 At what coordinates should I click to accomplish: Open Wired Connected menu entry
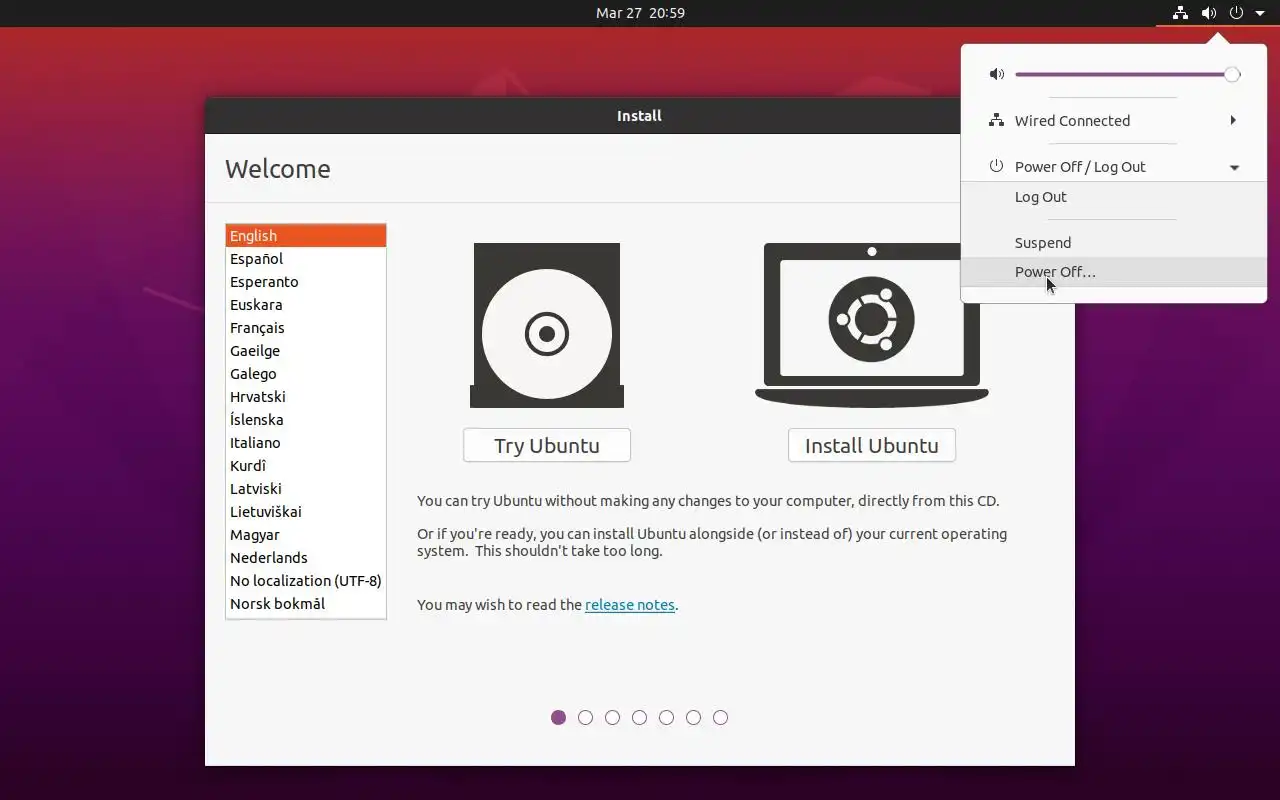click(x=1114, y=120)
